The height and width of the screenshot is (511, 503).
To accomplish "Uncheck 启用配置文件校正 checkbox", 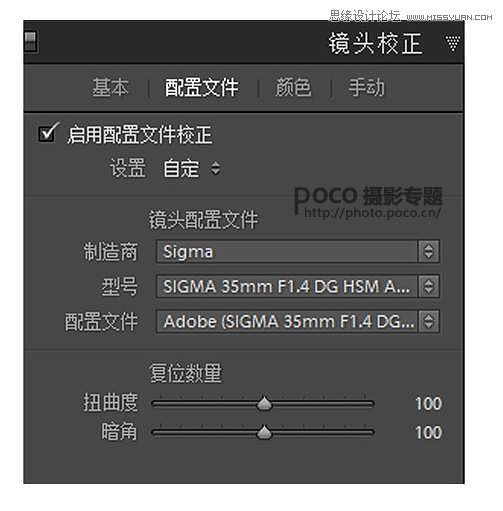I will pos(47,134).
